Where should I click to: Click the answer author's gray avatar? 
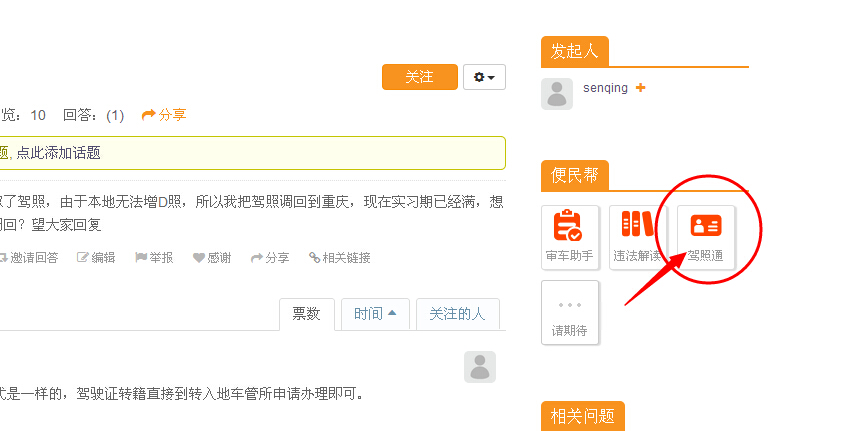(x=480, y=367)
